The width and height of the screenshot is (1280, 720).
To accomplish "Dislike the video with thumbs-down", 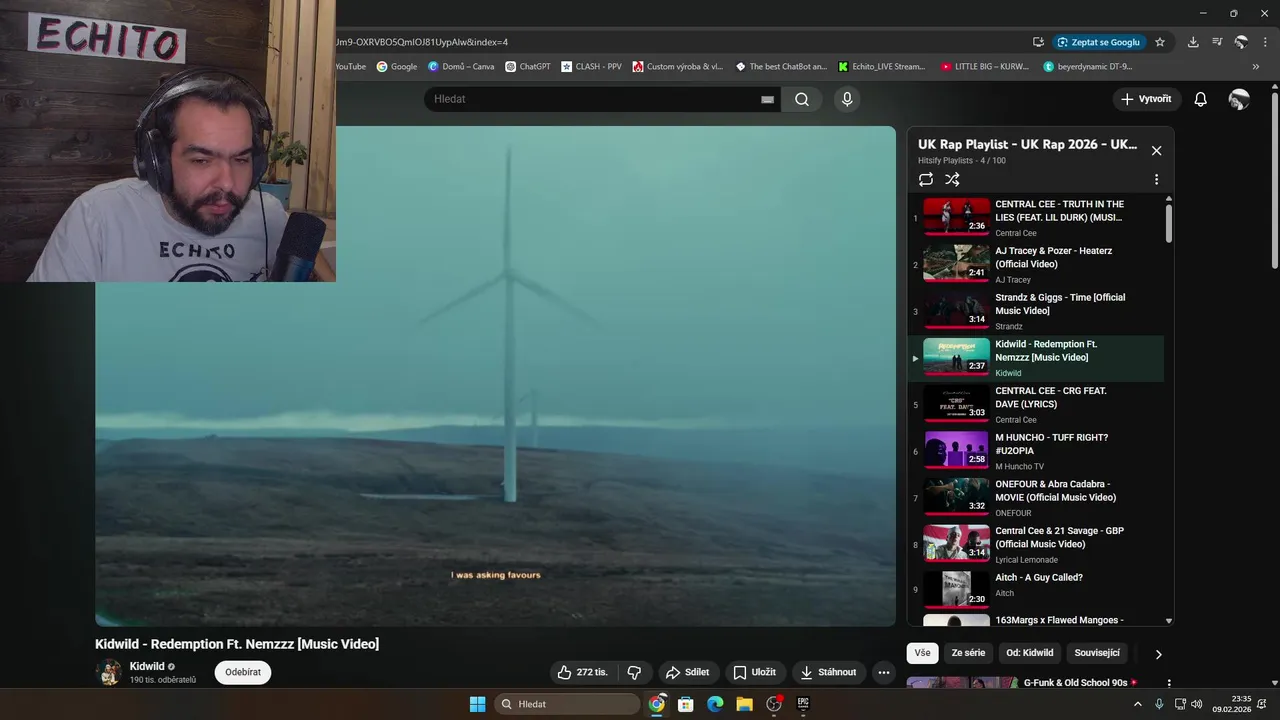I will pyautogui.click(x=634, y=672).
